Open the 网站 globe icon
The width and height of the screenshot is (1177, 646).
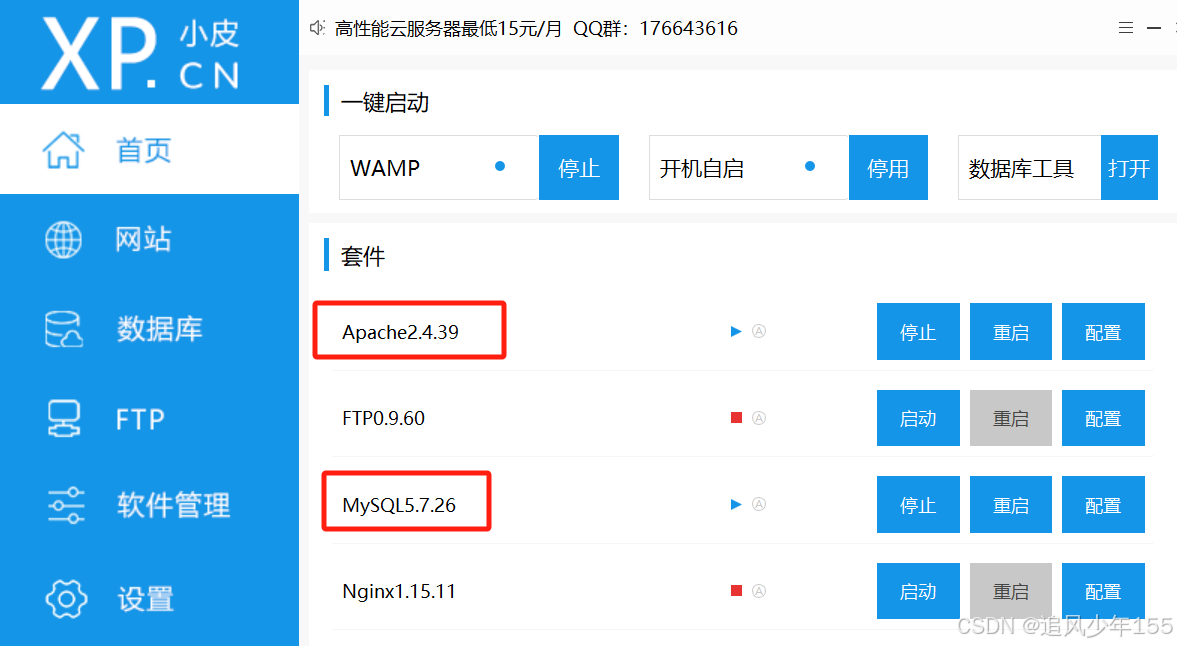pyautogui.click(x=63, y=240)
